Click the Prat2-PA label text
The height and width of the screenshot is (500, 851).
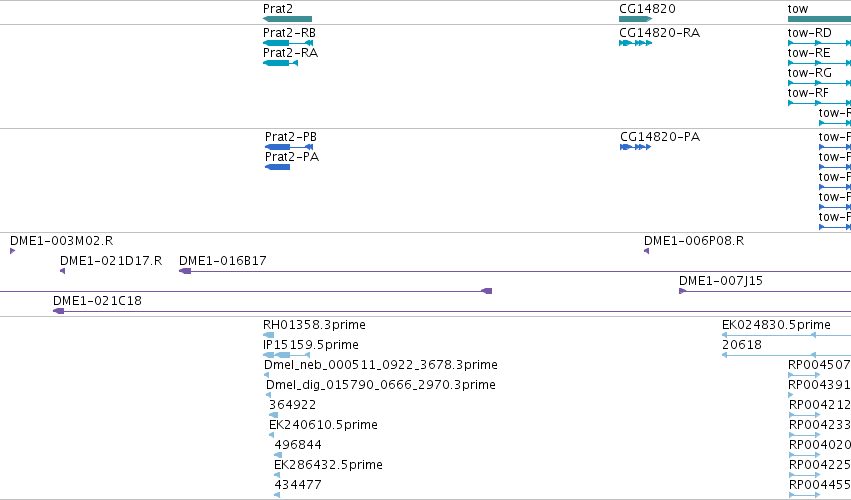coord(292,157)
